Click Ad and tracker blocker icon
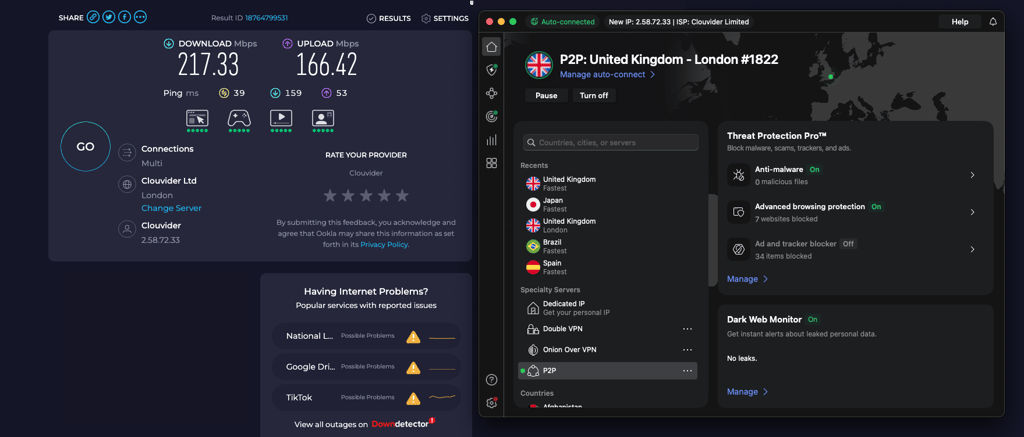This screenshot has width=1024, height=437. [739, 250]
